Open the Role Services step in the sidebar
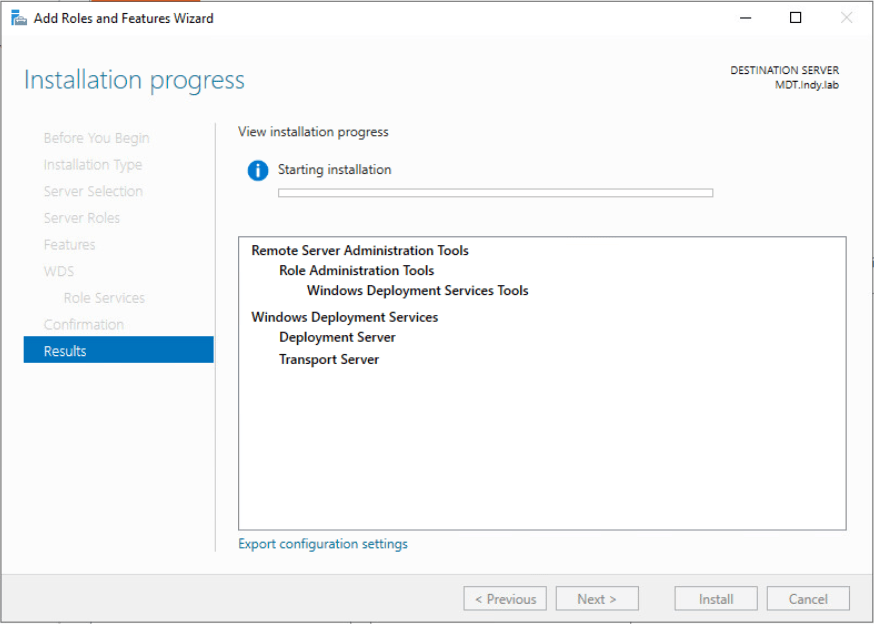This screenshot has width=874, height=624. coord(104,298)
